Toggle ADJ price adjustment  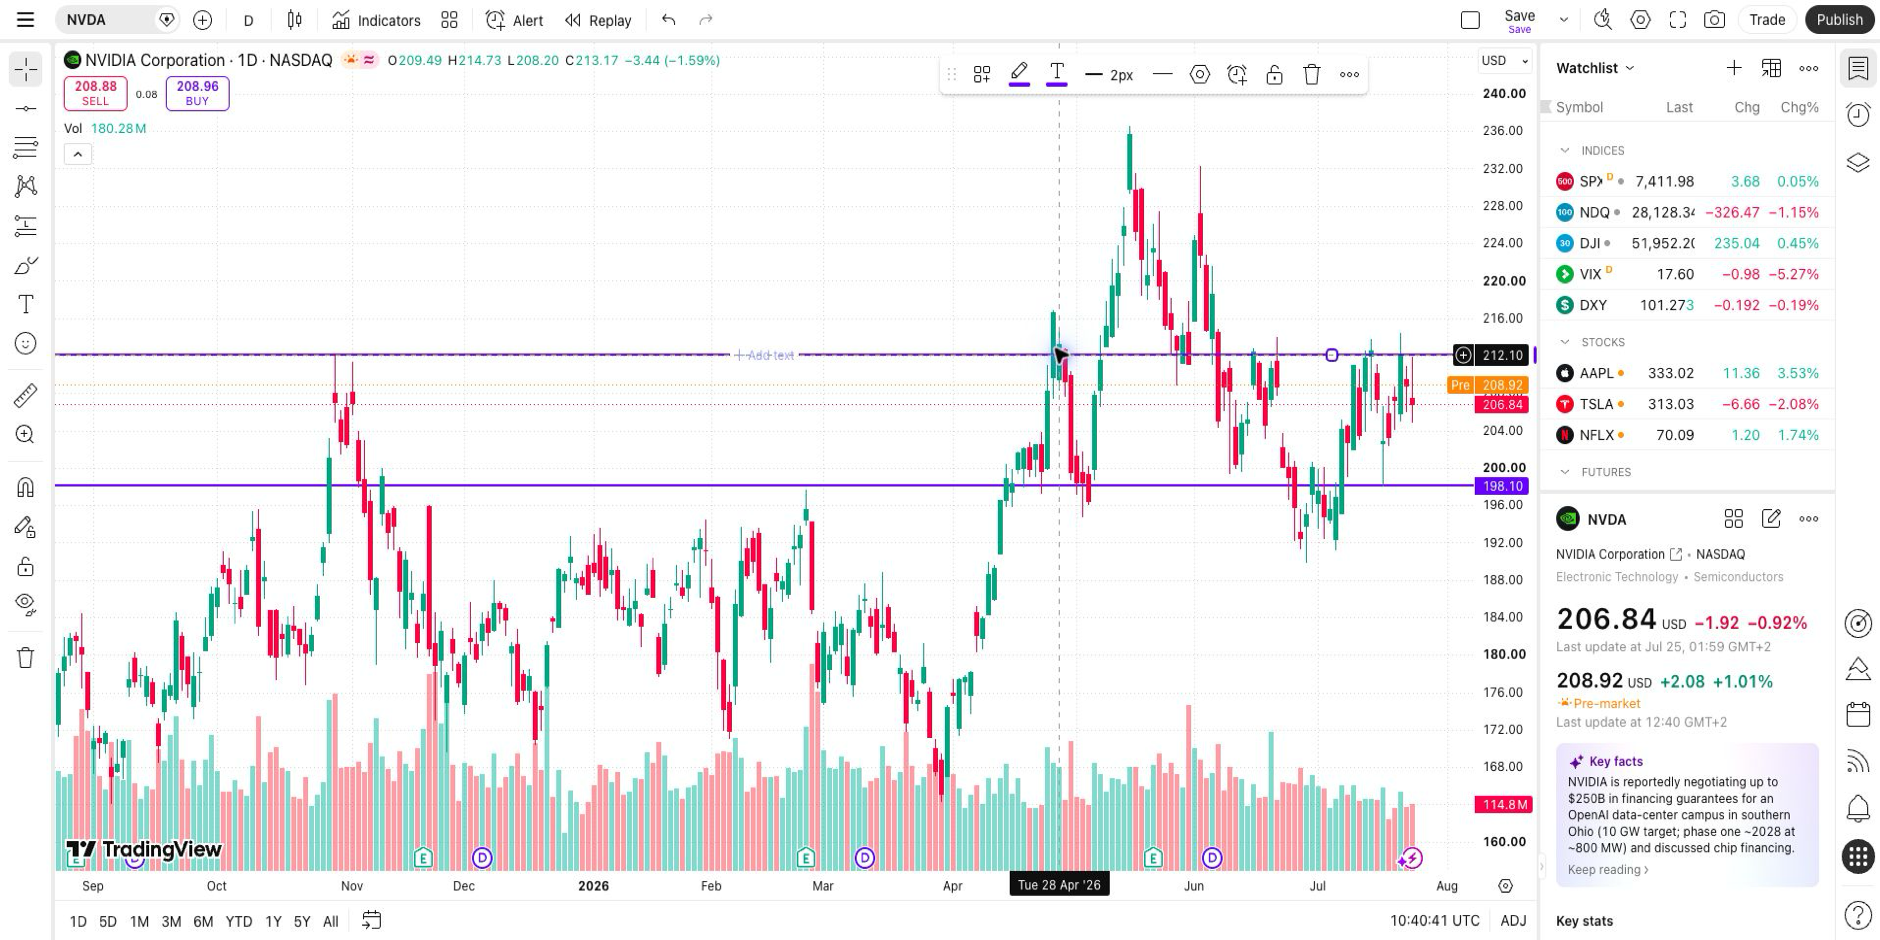[x=1513, y=921]
